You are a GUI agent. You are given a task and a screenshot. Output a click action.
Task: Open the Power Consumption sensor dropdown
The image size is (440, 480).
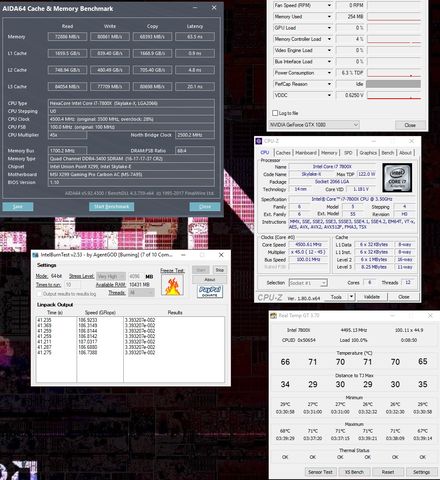pos(329,73)
